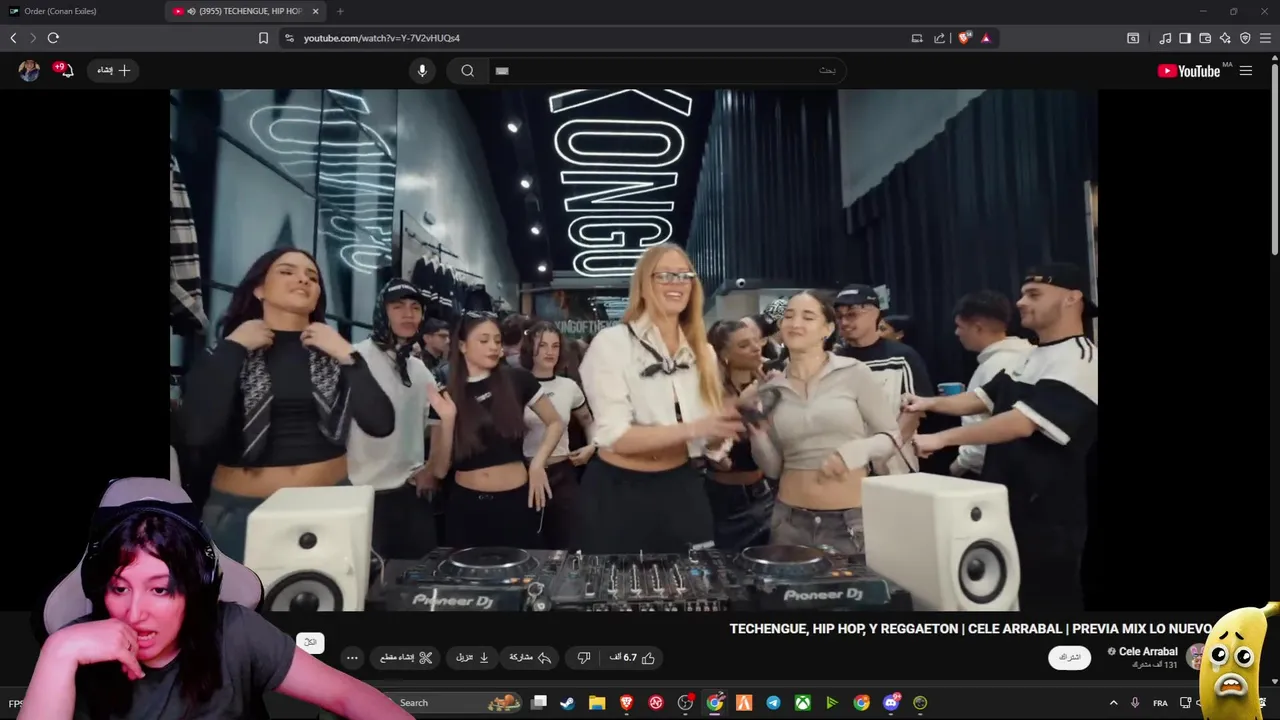1280x720 pixels.
Task: Open Brave browser from the taskbar
Action: pos(627,703)
